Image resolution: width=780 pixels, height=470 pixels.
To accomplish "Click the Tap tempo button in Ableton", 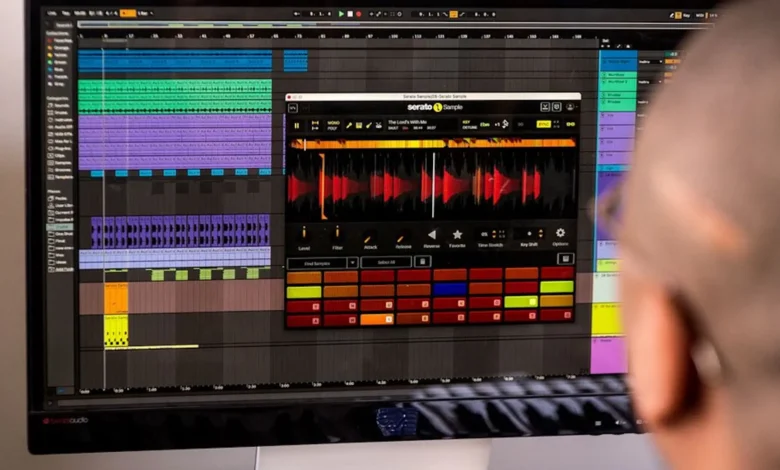I will [65, 13].
